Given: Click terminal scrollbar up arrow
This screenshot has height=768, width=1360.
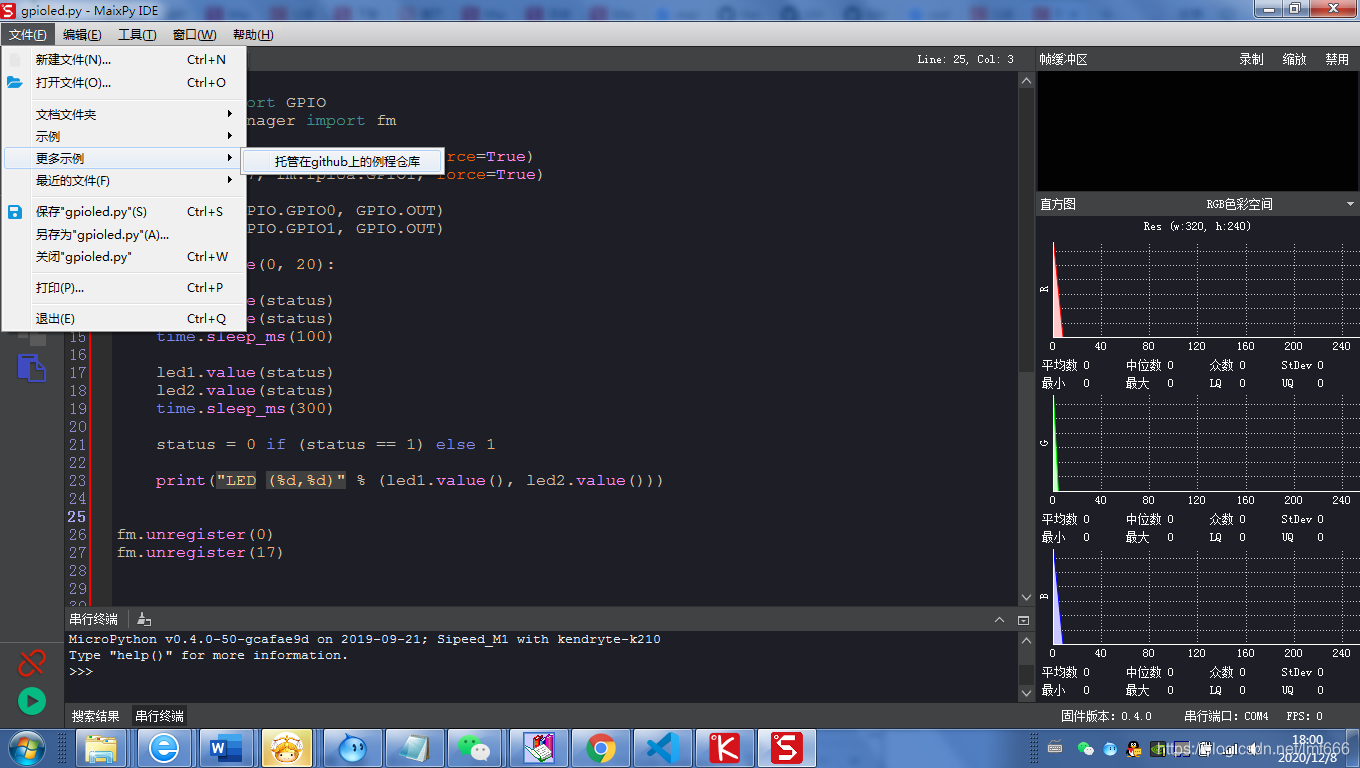Looking at the screenshot, I should point(1025,640).
